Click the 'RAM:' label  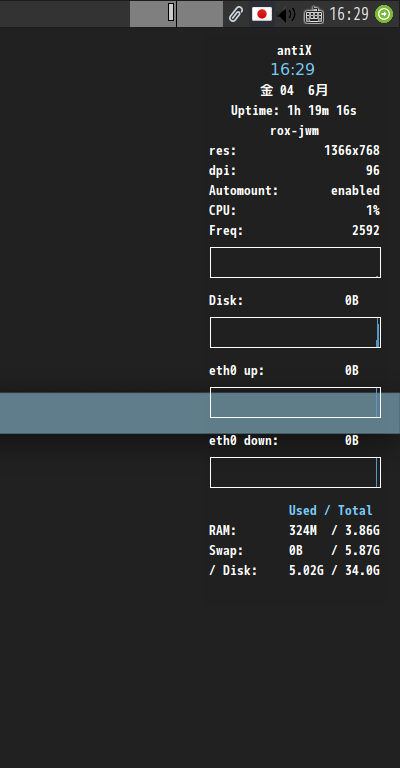tap(223, 530)
